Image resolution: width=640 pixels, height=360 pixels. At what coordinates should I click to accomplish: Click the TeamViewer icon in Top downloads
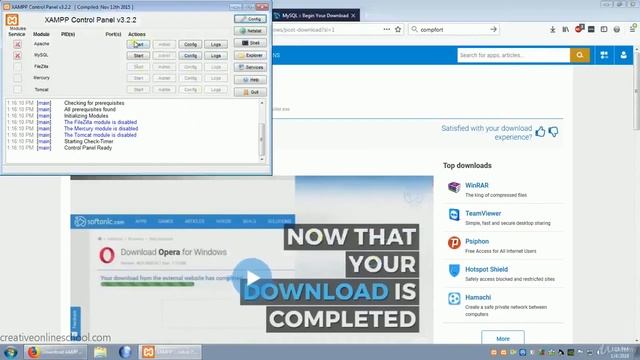click(x=454, y=215)
